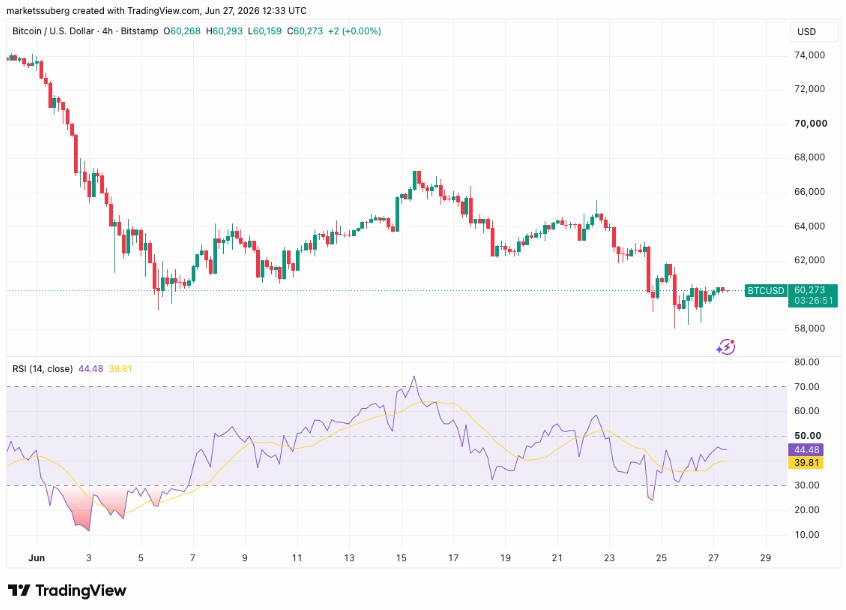Click the 58,000 price axis label
The image size is (846, 610).
[810, 328]
